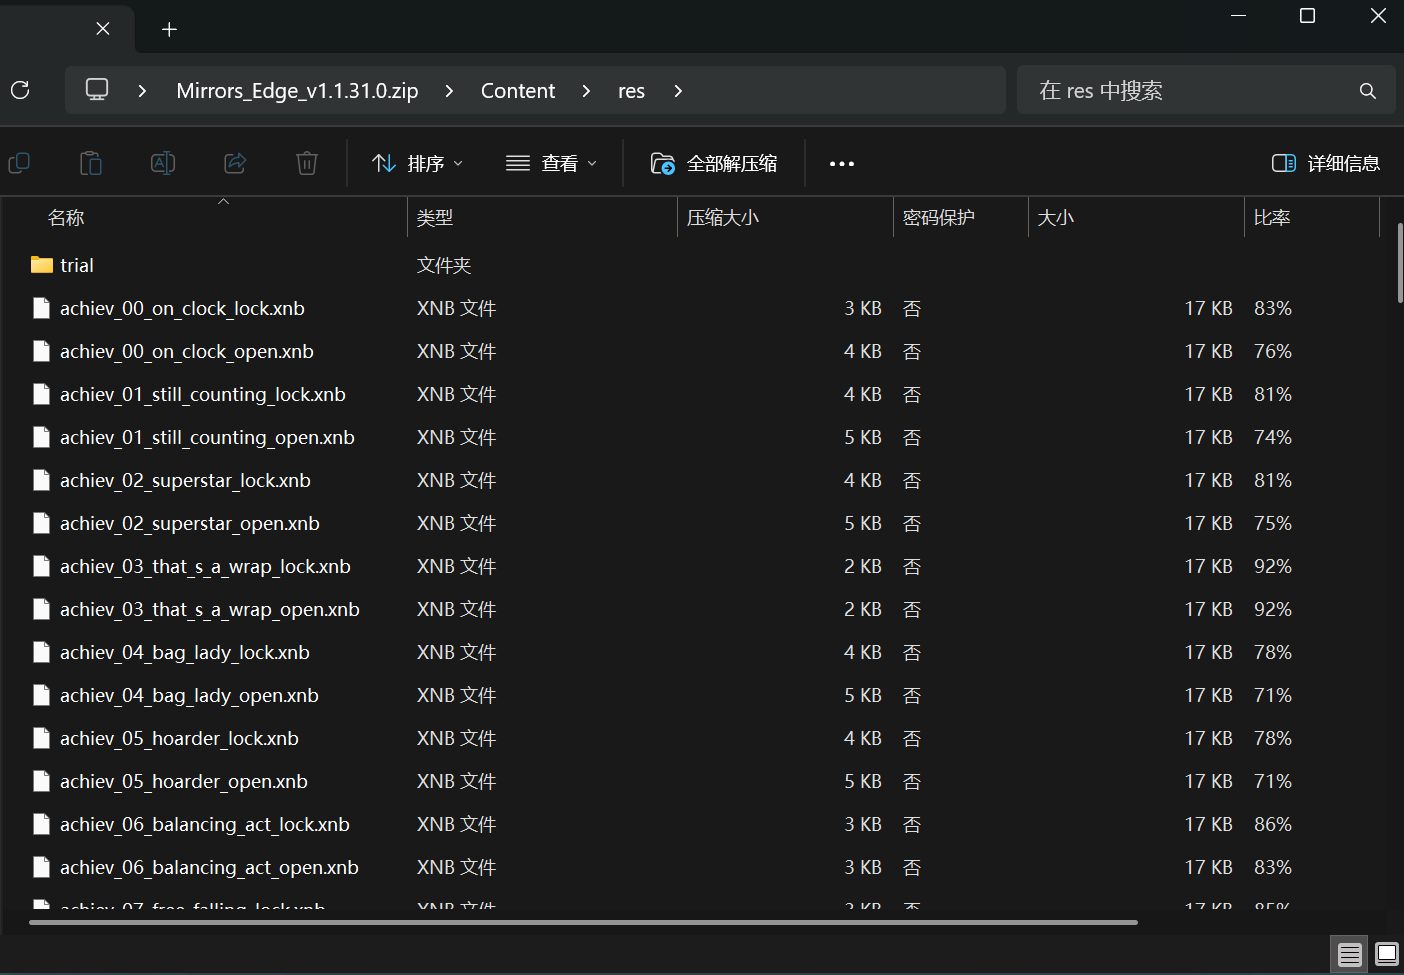Open a new tab with plus button

tap(169, 30)
